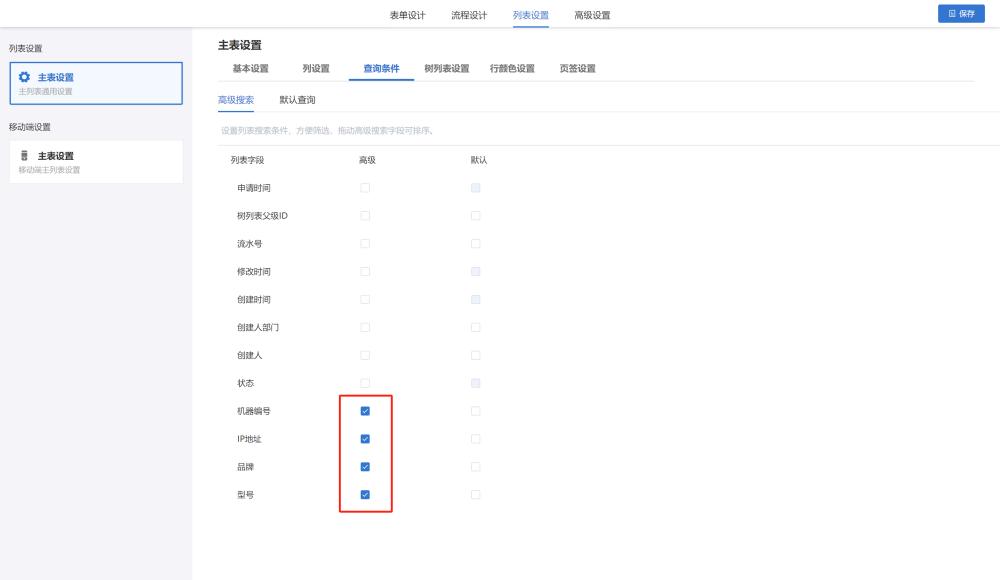The image size is (1000, 580).
Task: Uncheck 高级 checkbox for IP地址
Action: coord(365,439)
